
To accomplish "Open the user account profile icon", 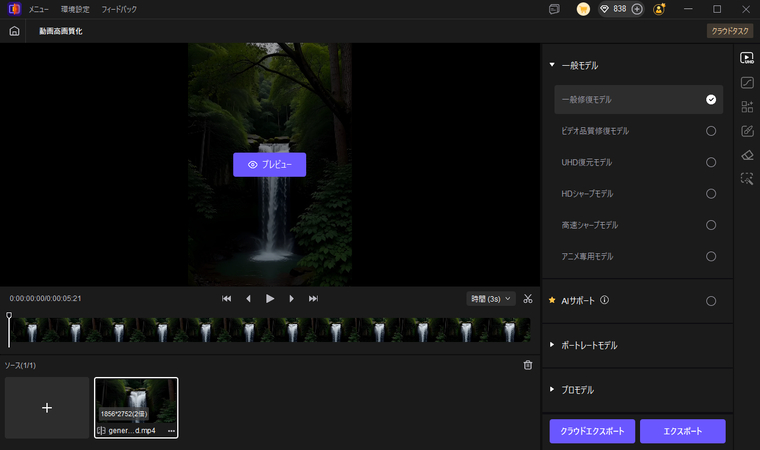I will 660,9.
